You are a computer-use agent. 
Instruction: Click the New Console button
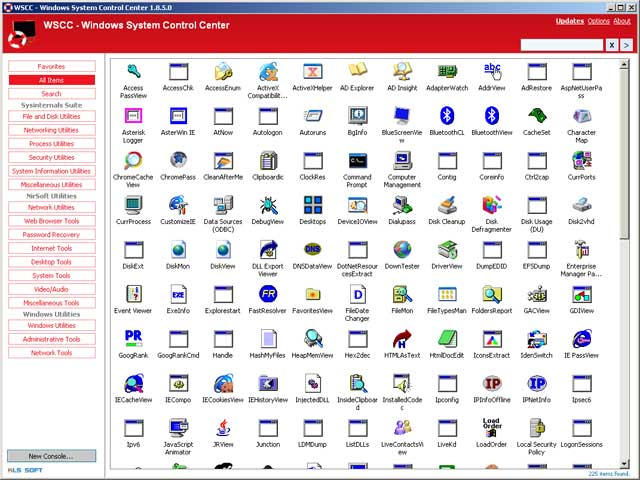pyautogui.click(x=52, y=456)
